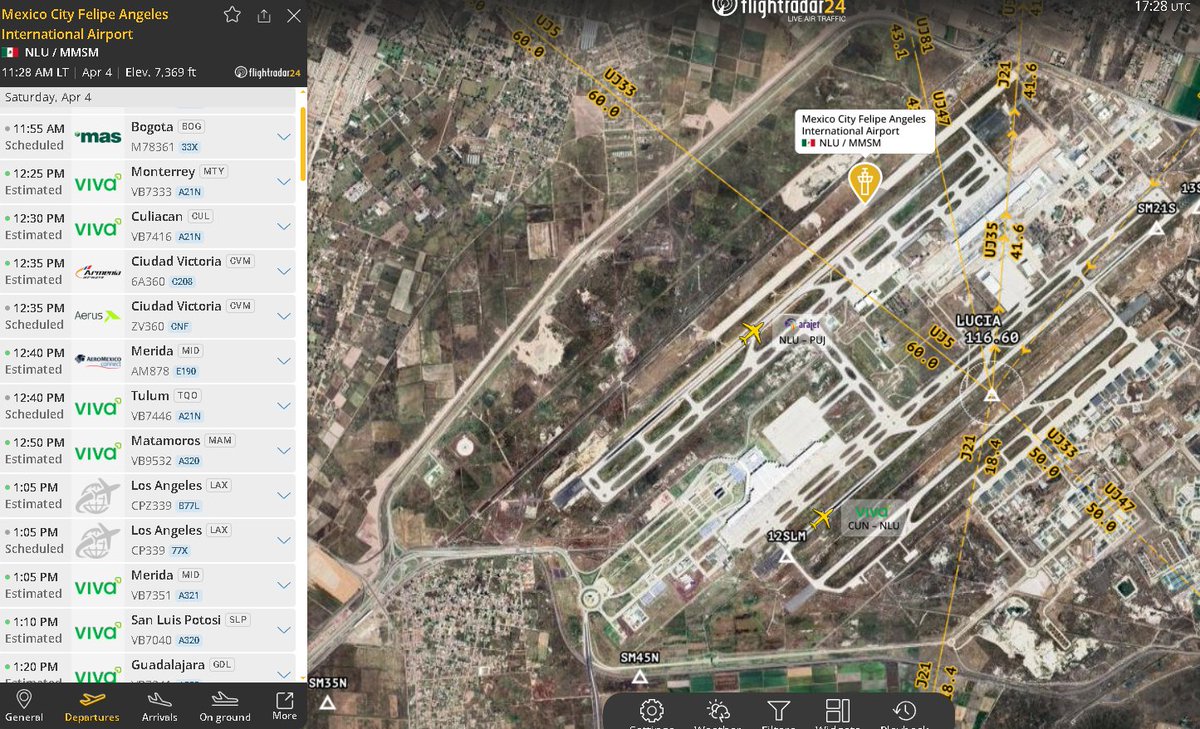Expand the Monterrey VB7333 flight row

tap(283, 181)
